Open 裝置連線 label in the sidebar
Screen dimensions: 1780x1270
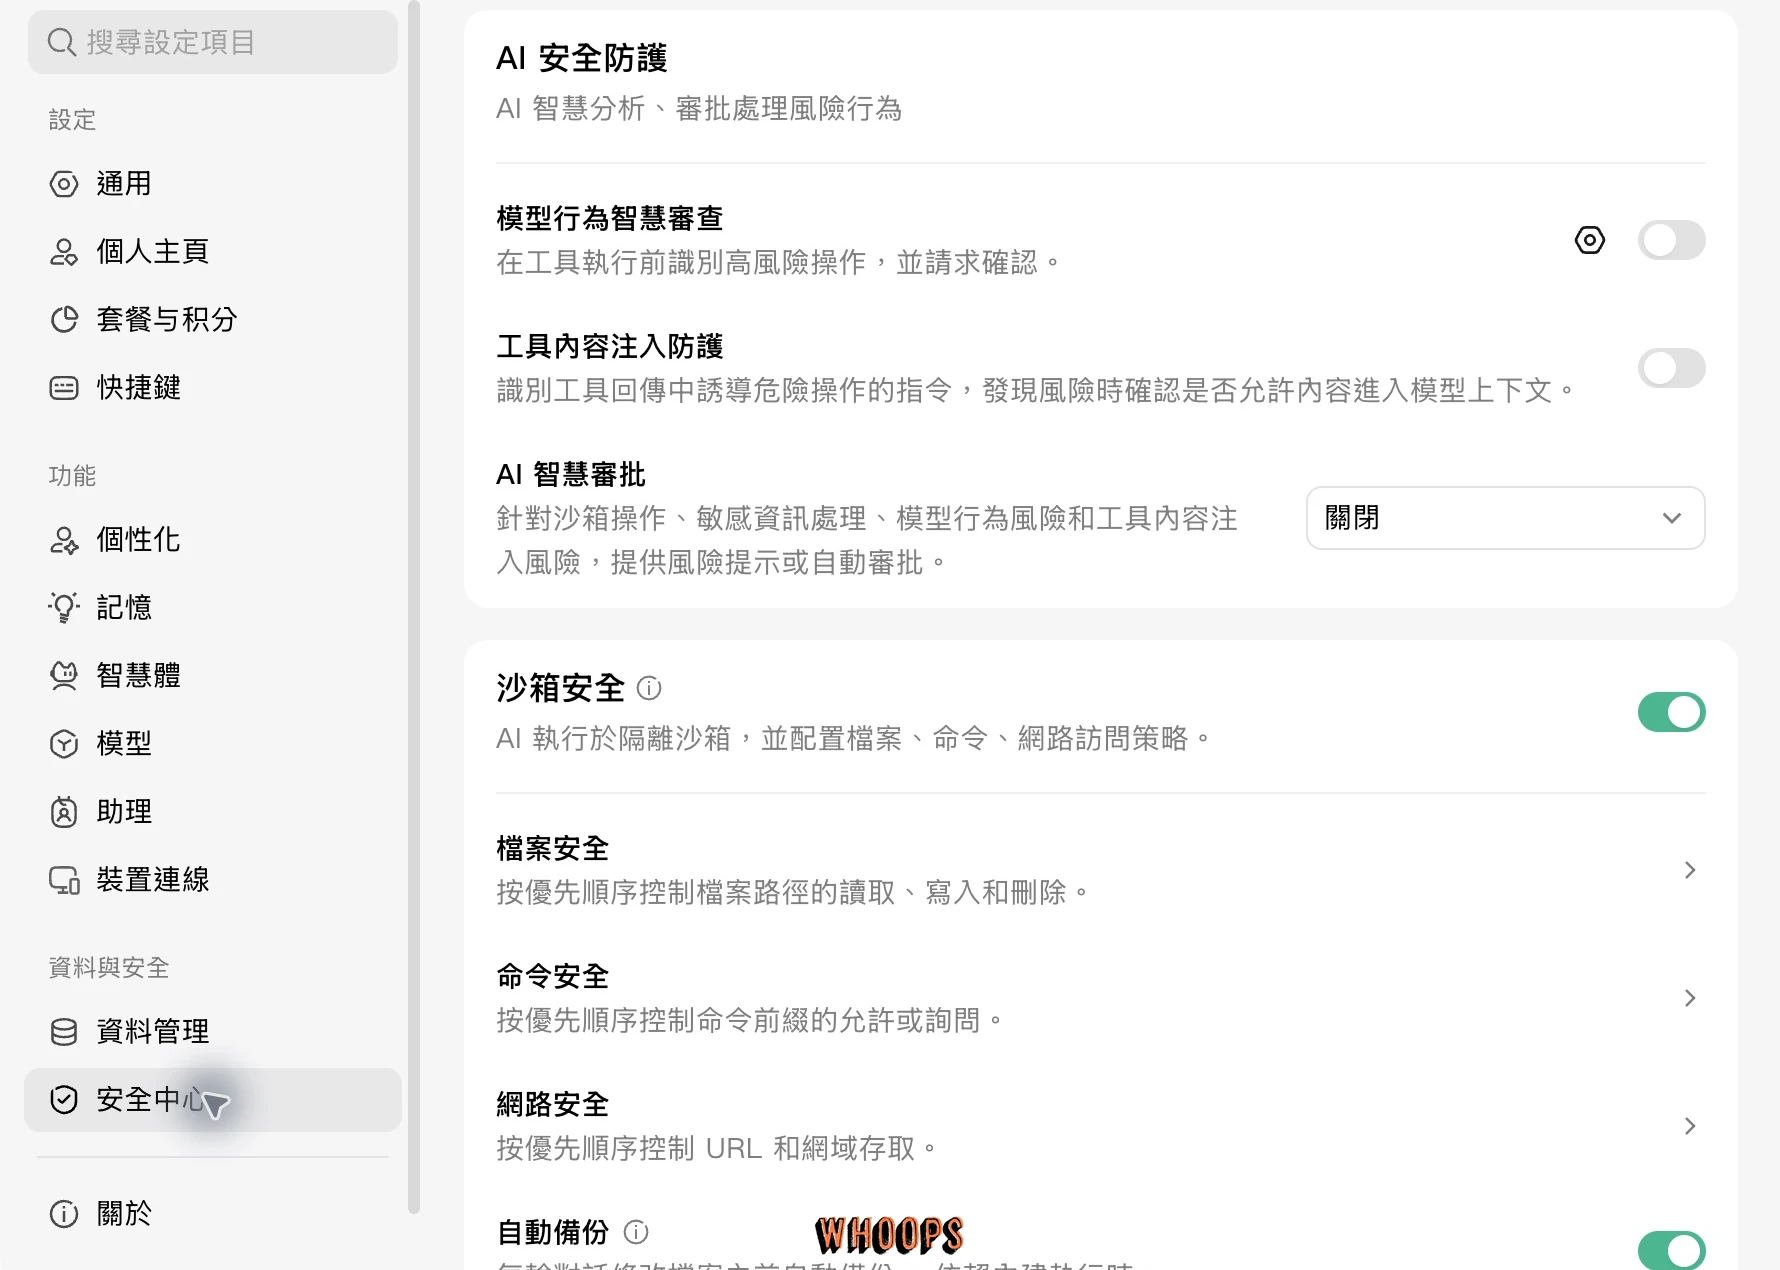(152, 880)
